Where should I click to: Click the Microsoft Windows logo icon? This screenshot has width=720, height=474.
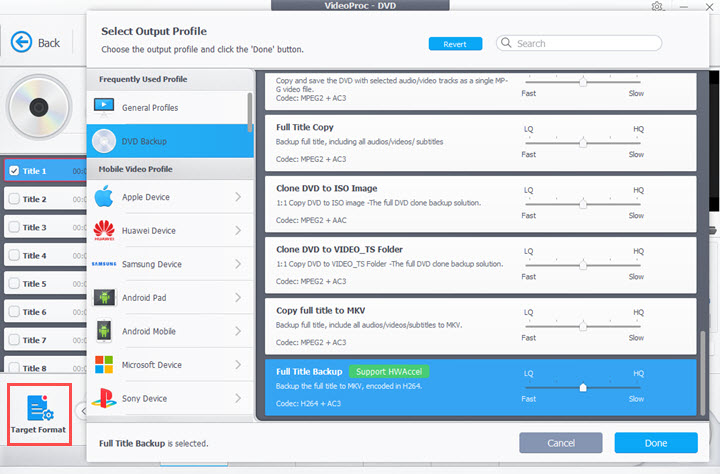pos(104,364)
